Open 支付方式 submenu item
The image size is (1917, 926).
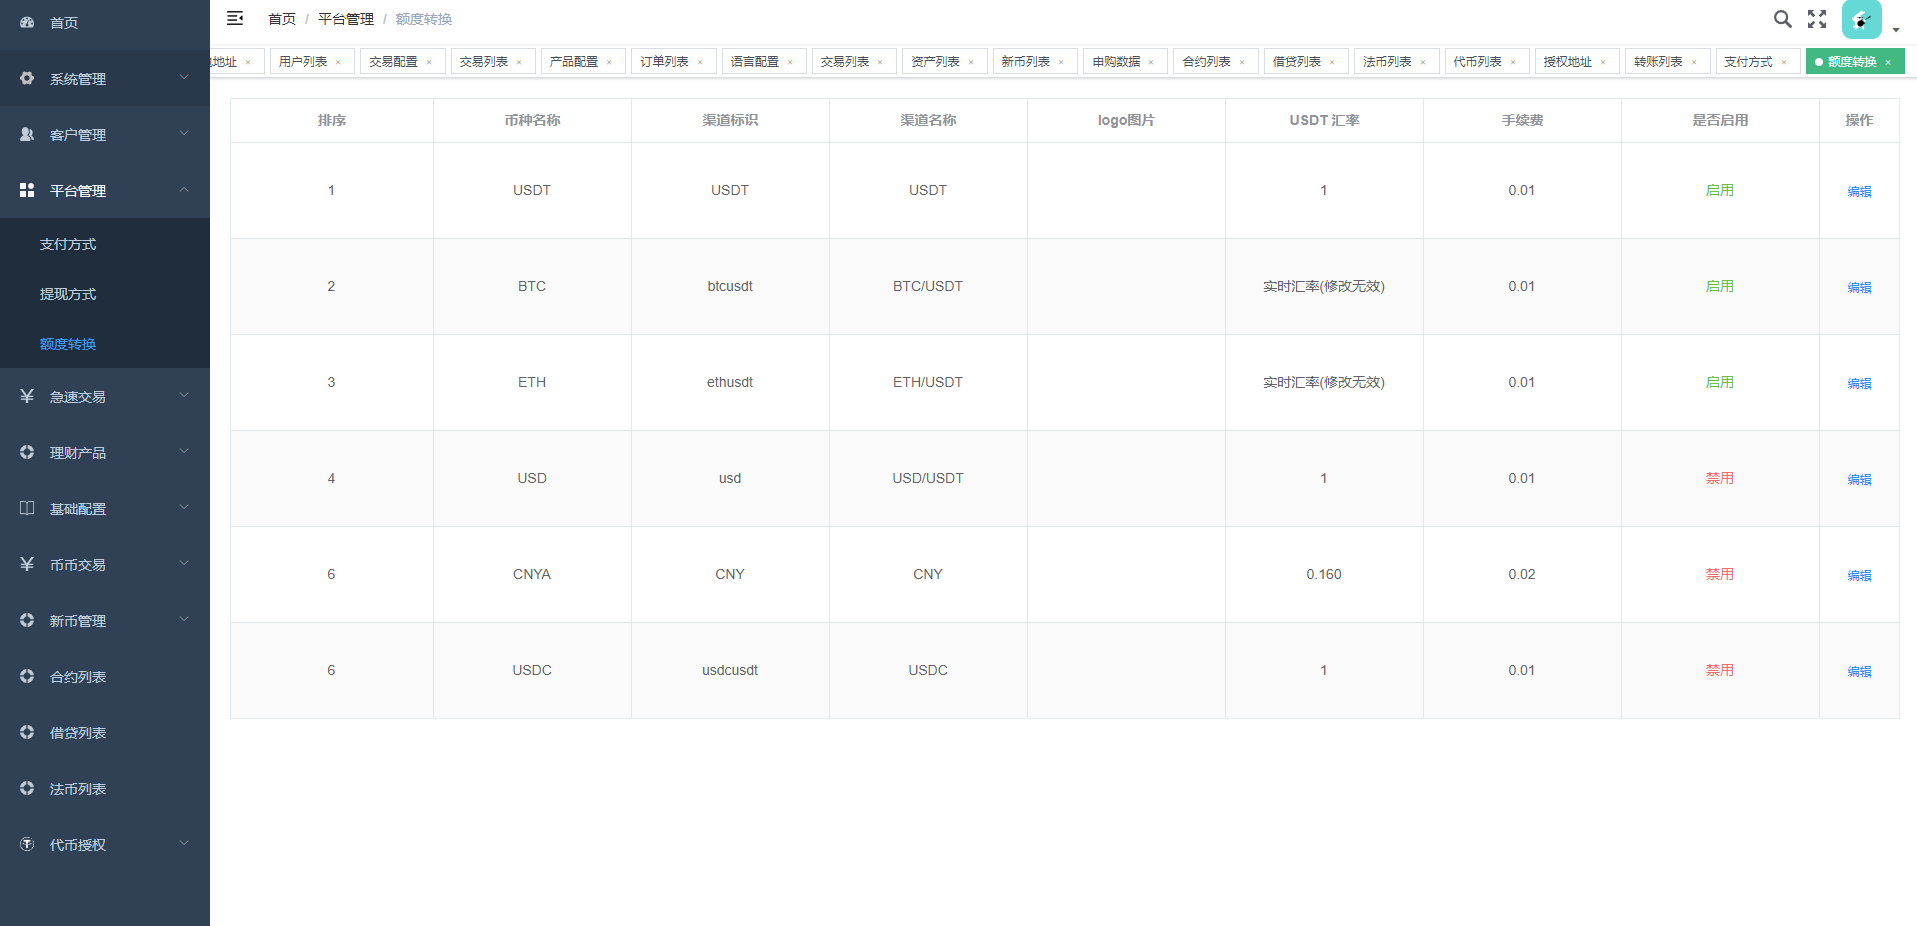pos(68,244)
